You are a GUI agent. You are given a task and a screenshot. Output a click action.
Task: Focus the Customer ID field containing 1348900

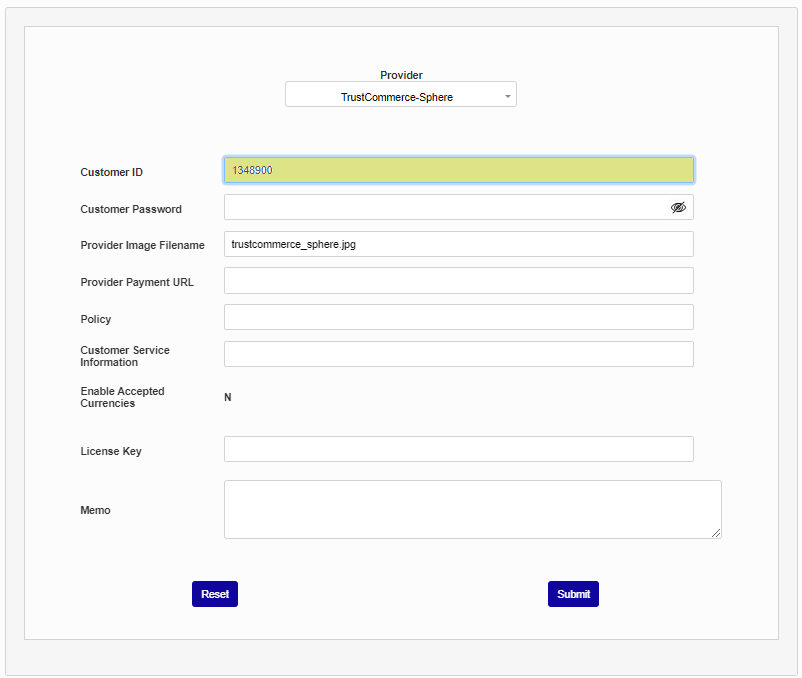(x=458, y=171)
